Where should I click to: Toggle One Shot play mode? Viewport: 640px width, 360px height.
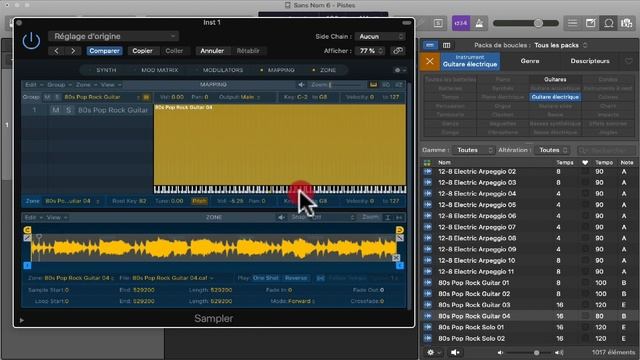point(265,278)
